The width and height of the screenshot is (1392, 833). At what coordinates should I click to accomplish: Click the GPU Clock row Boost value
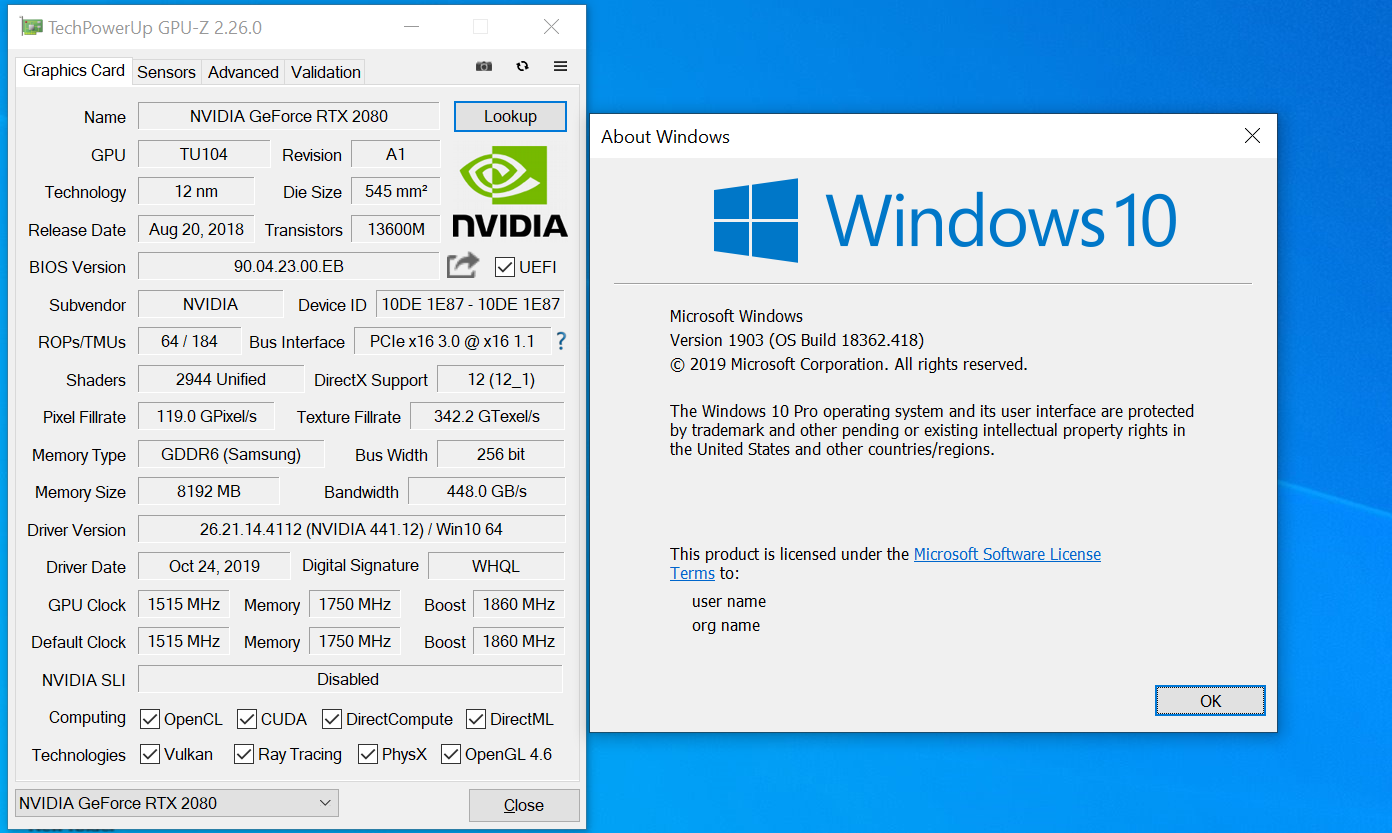tap(519, 604)
